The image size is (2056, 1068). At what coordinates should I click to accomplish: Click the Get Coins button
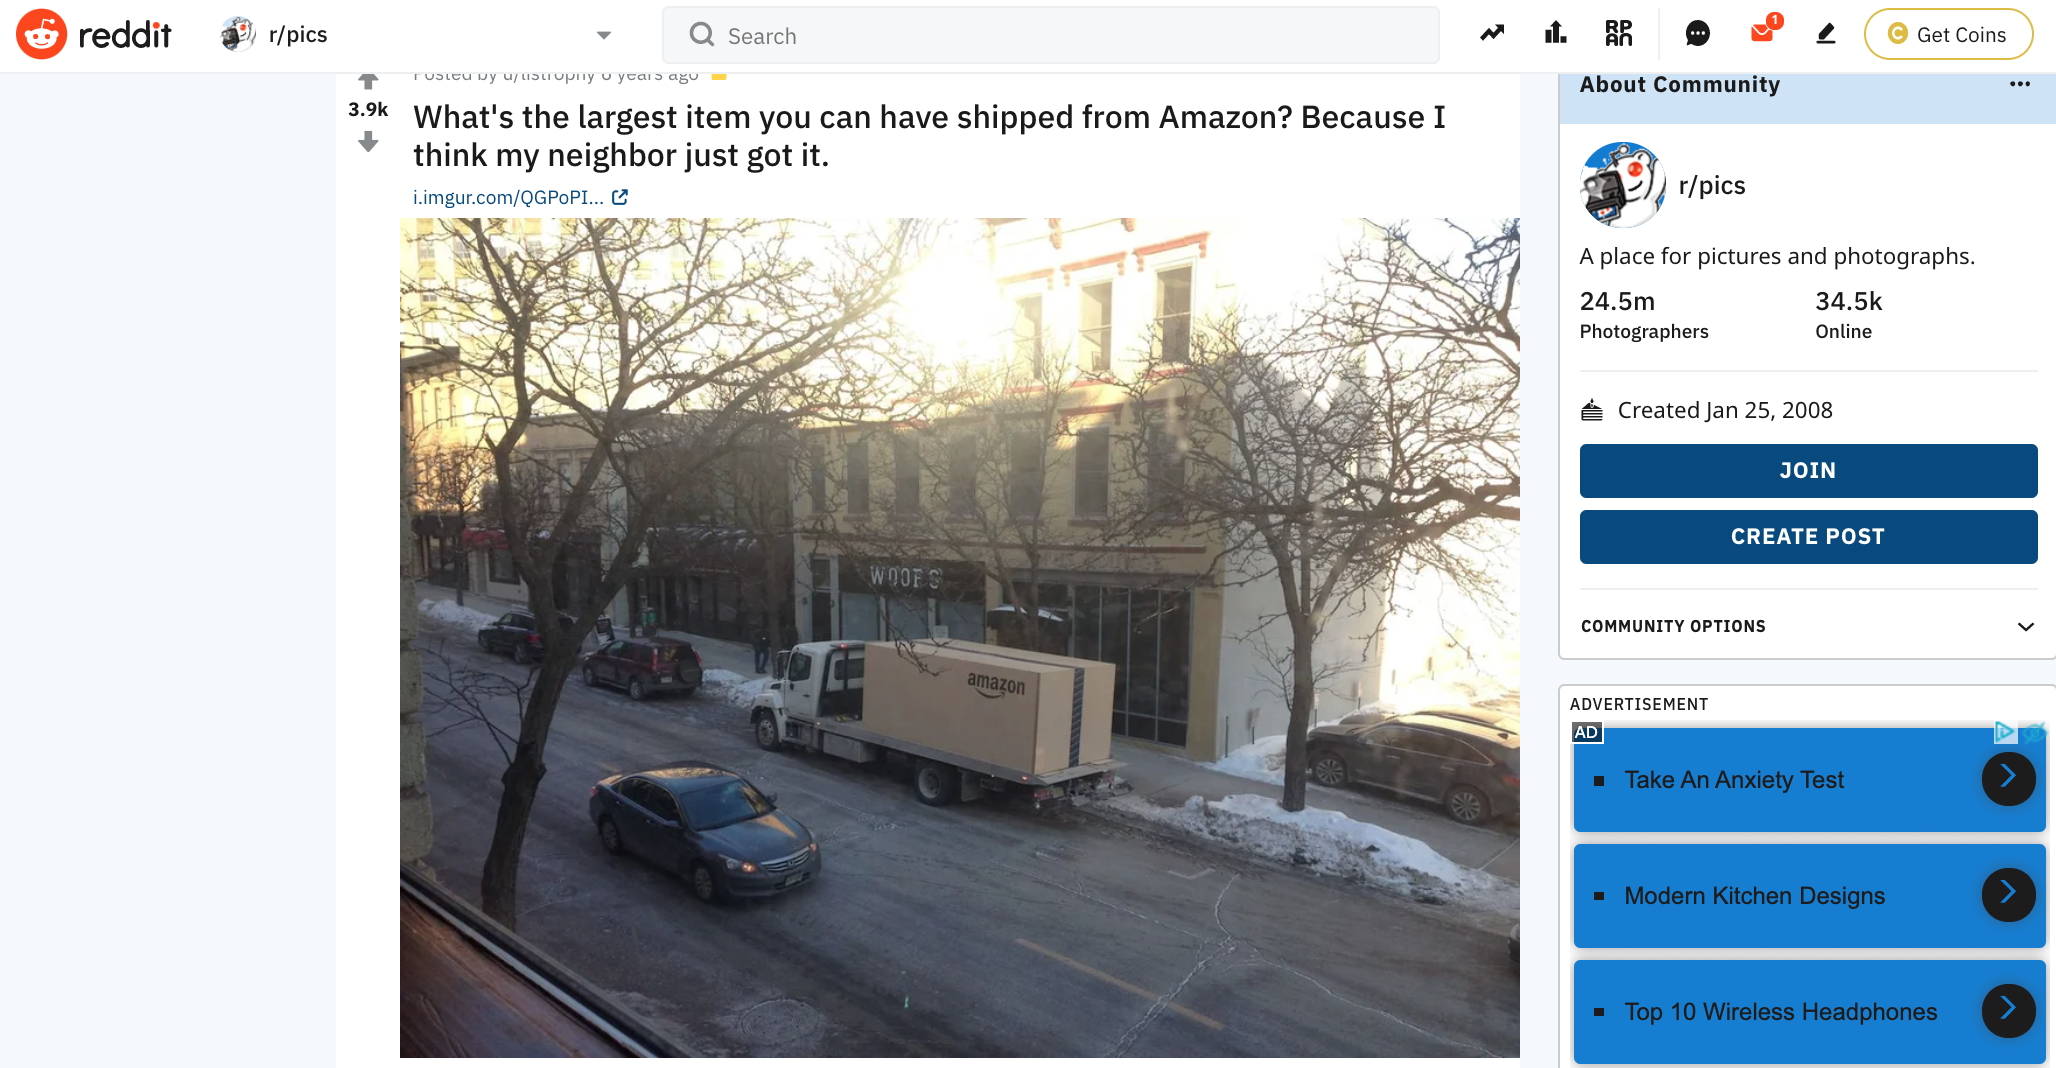tap(1947, 35)
